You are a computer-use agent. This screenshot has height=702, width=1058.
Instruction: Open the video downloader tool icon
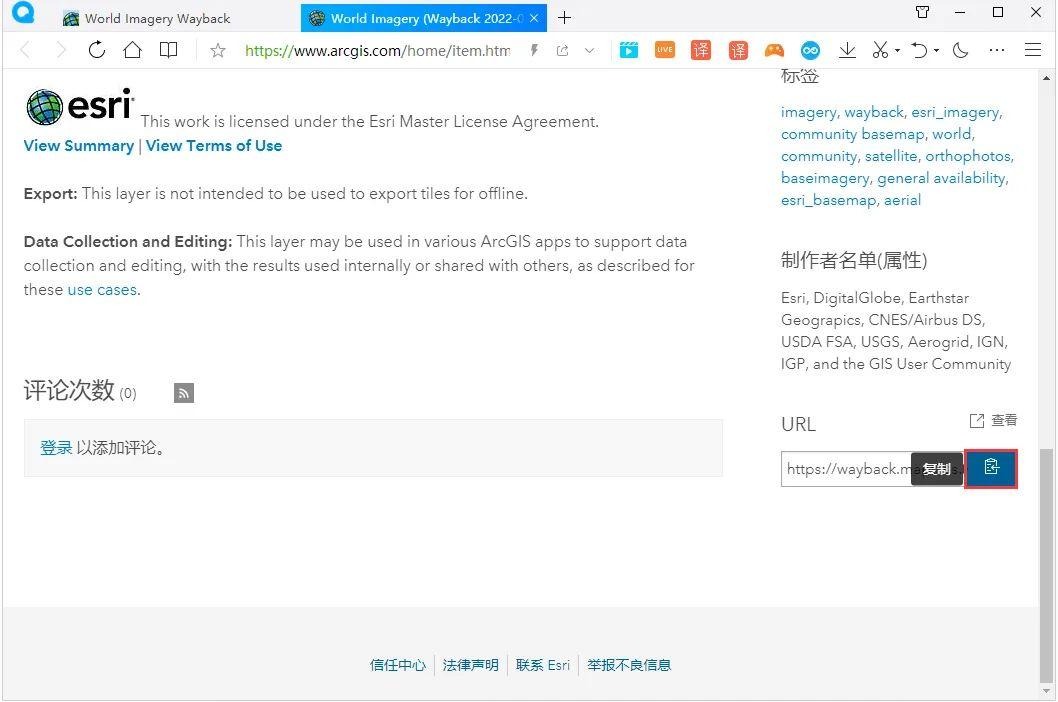click(628, 49)
